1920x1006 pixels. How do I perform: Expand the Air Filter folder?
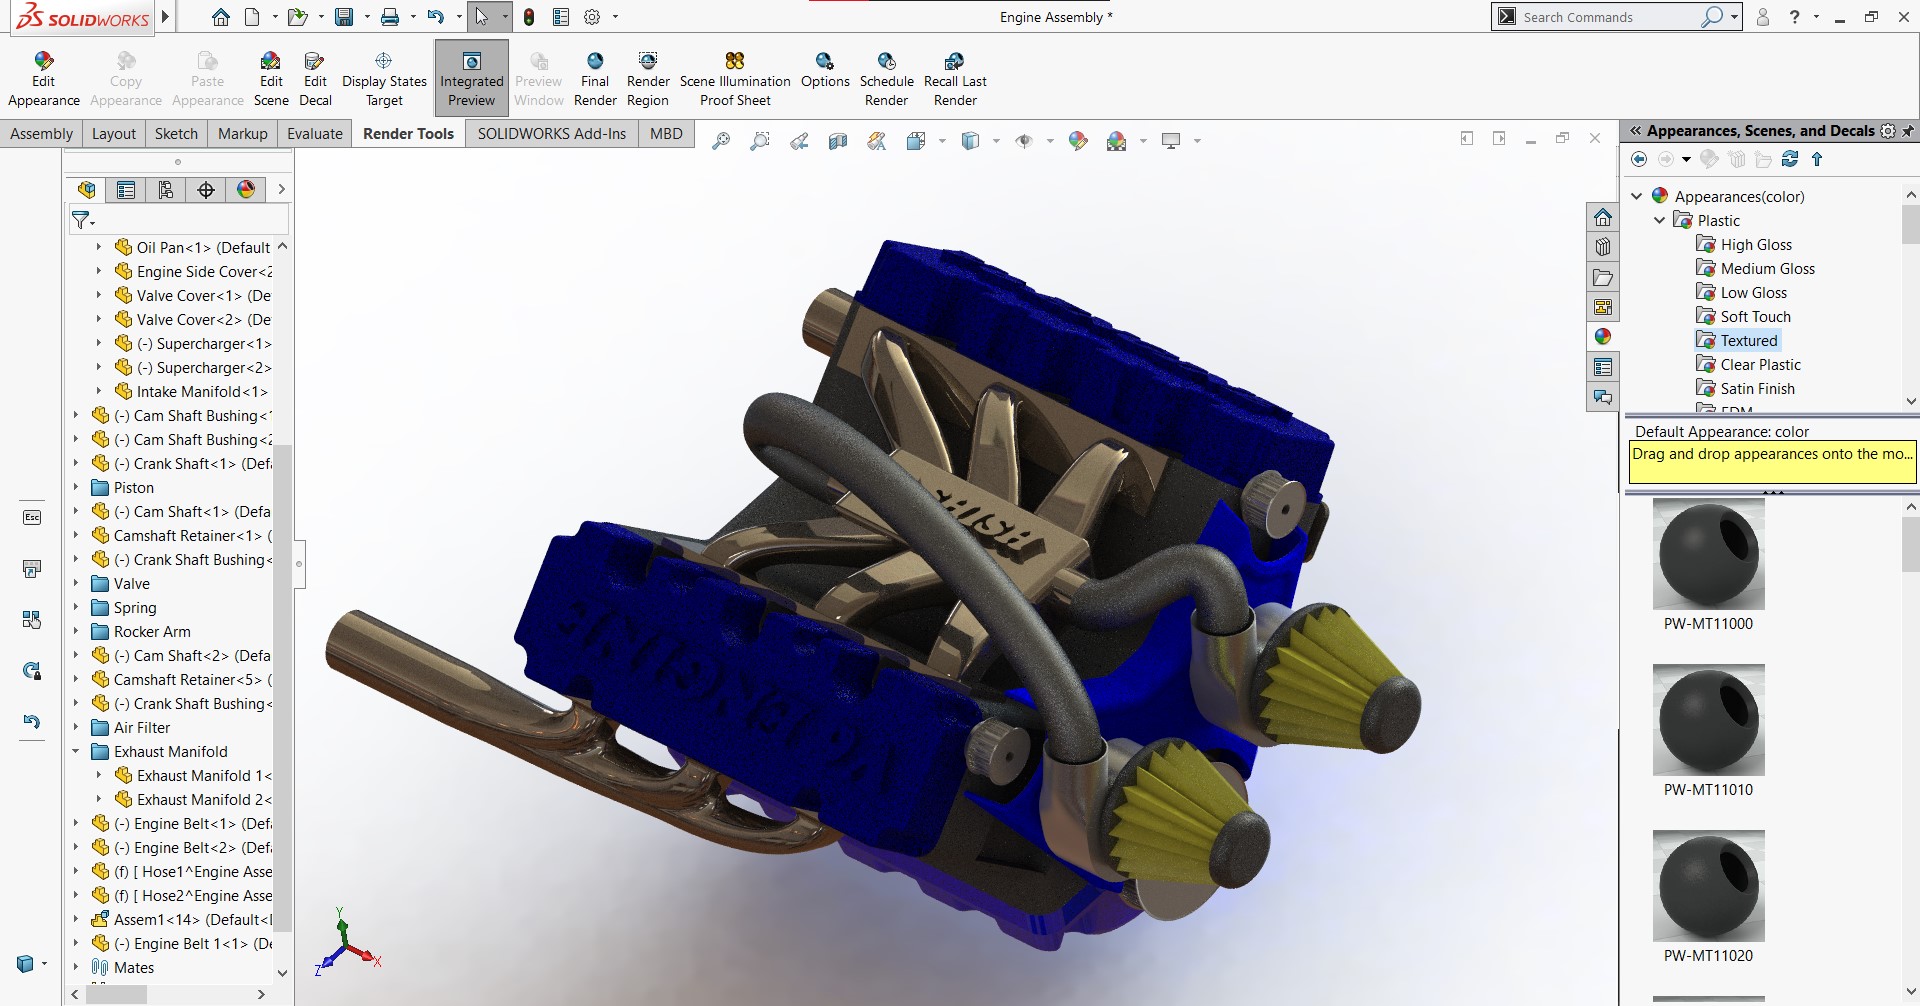coord(76,727)
